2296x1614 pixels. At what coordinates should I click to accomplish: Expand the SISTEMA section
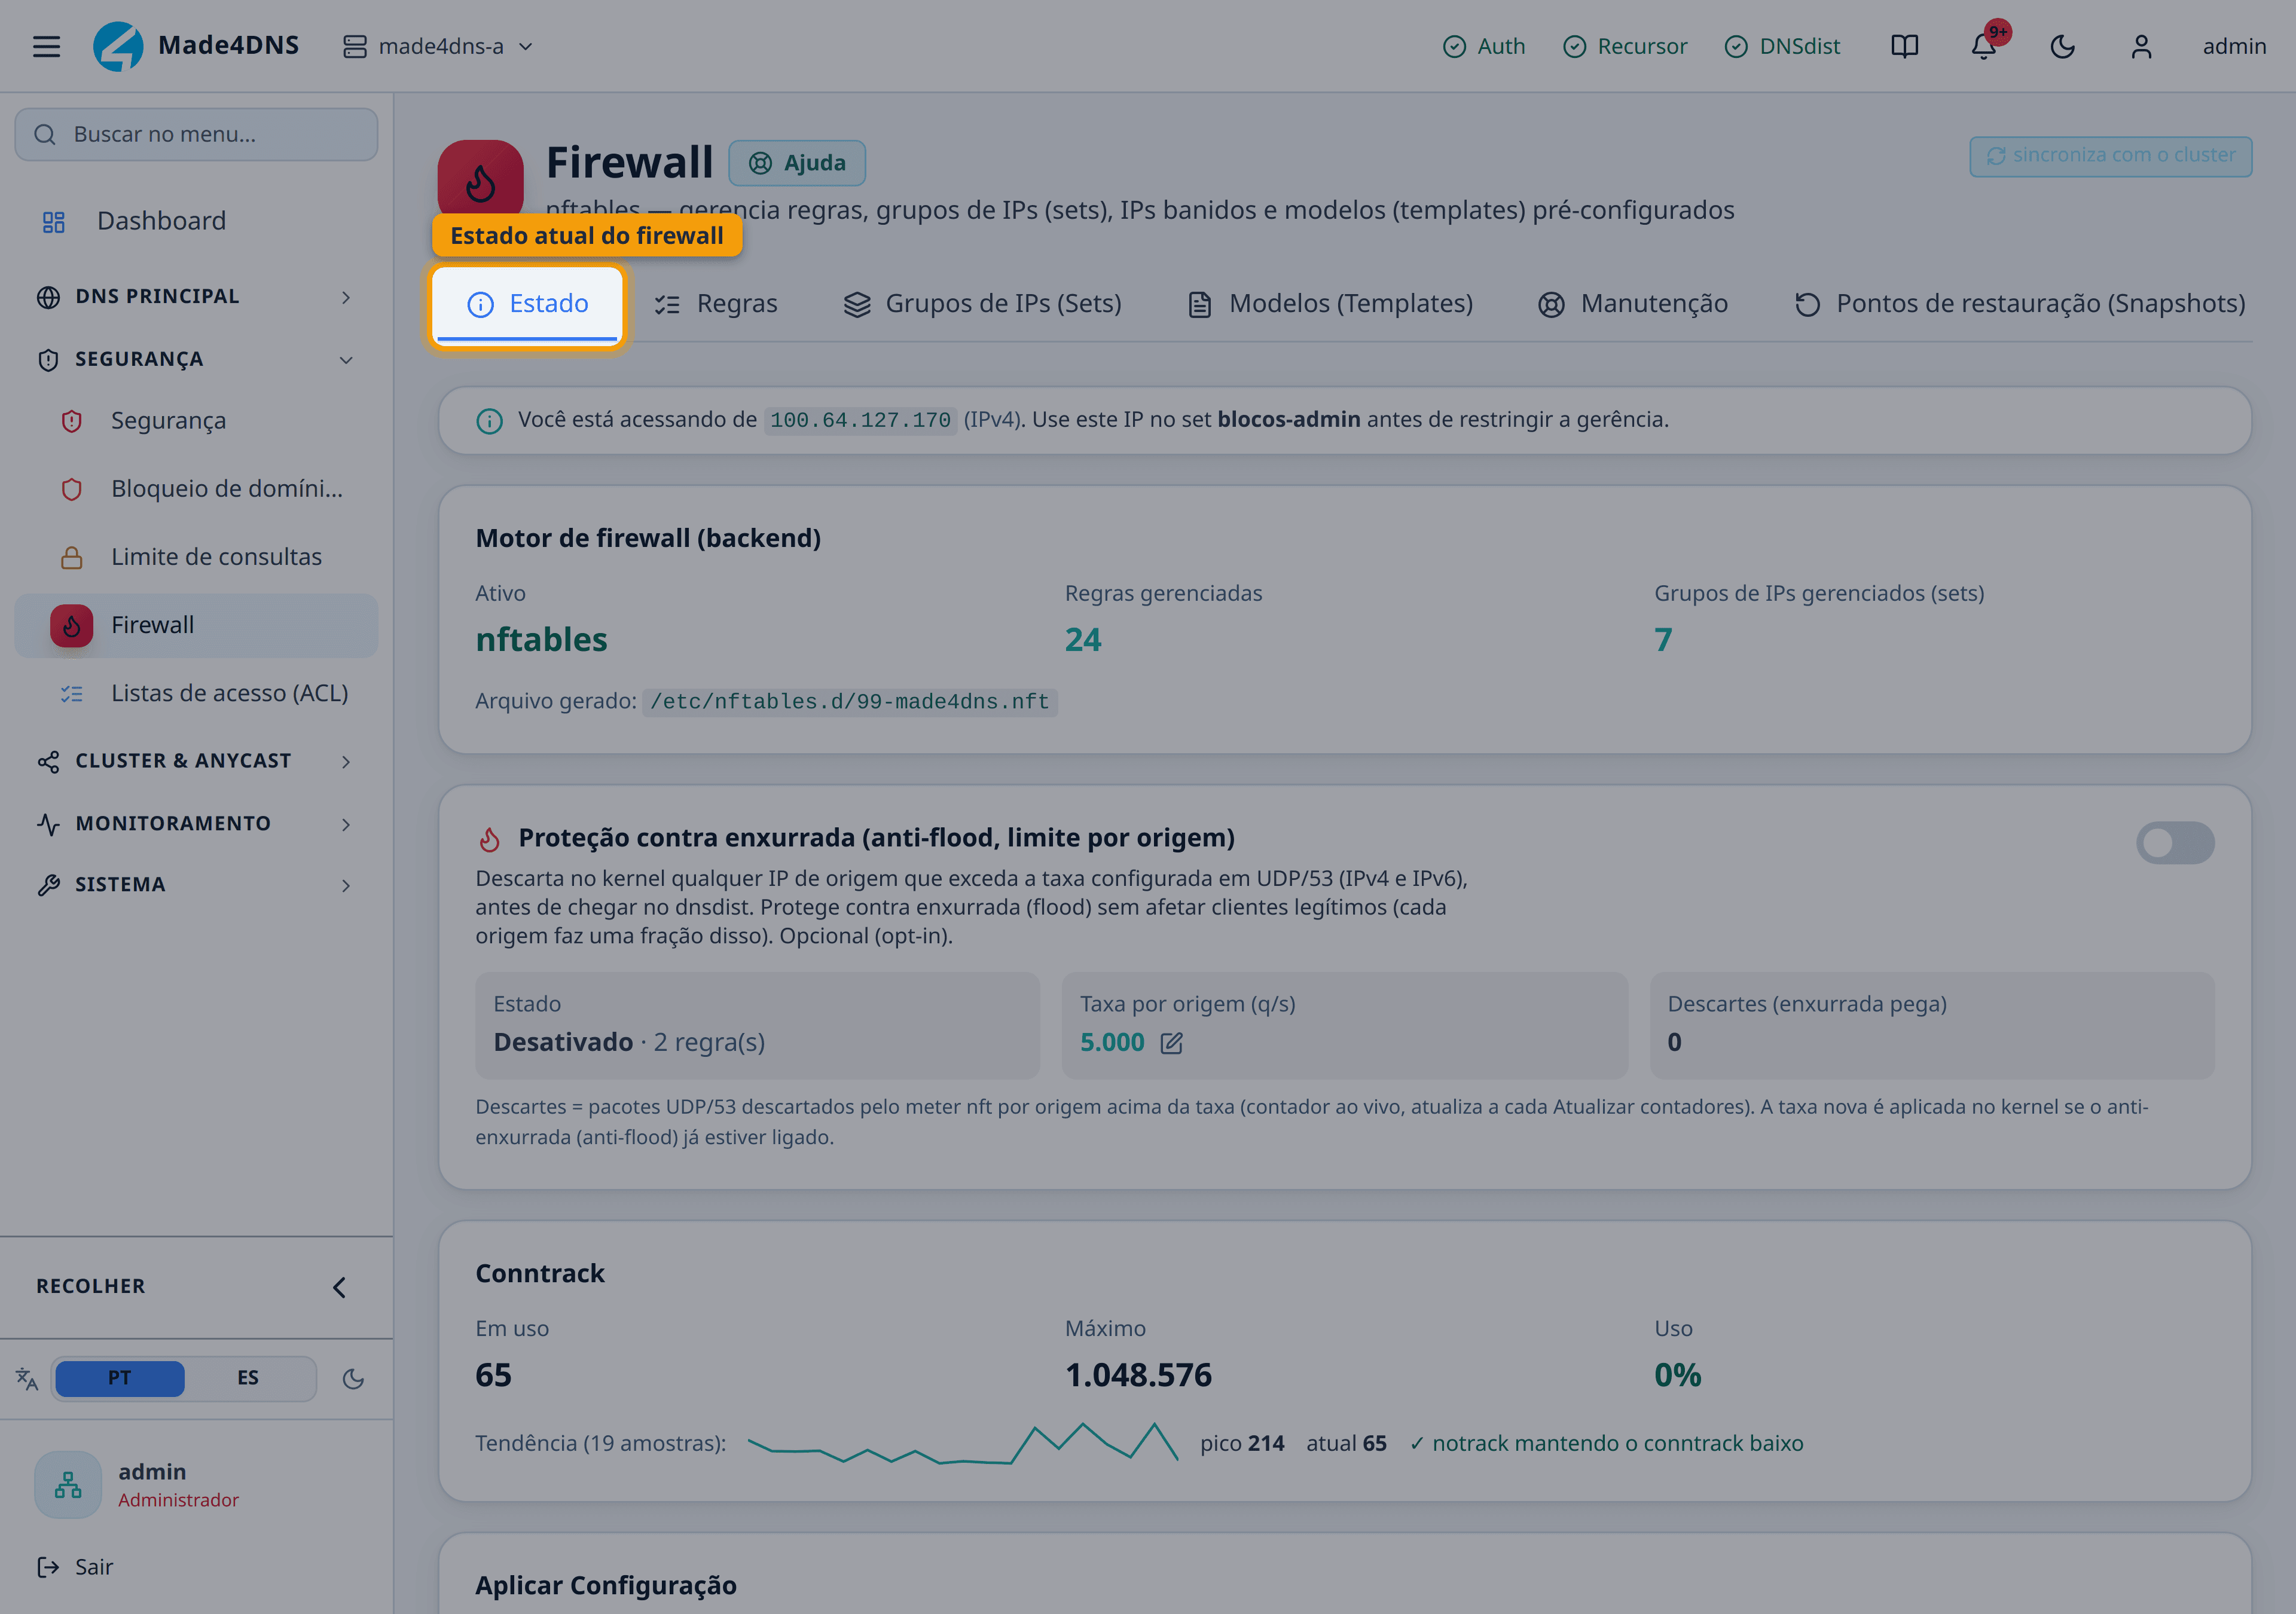[x=196, y=885]
